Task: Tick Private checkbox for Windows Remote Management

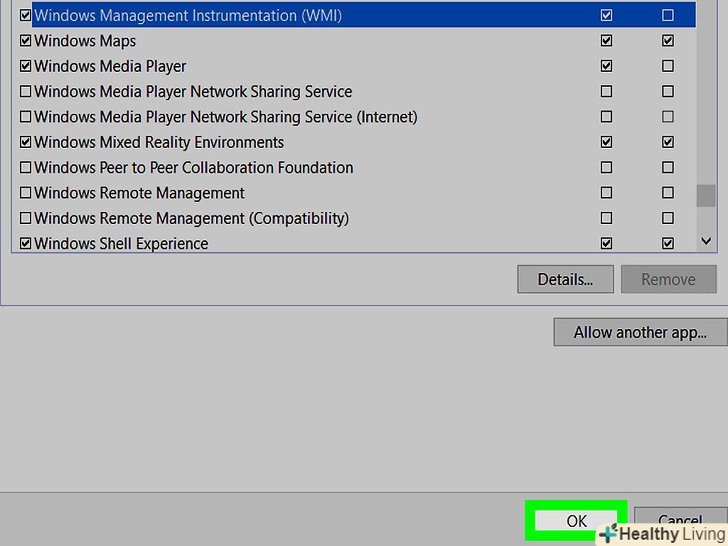Action: pyautogui.click(x=606, y=193)
